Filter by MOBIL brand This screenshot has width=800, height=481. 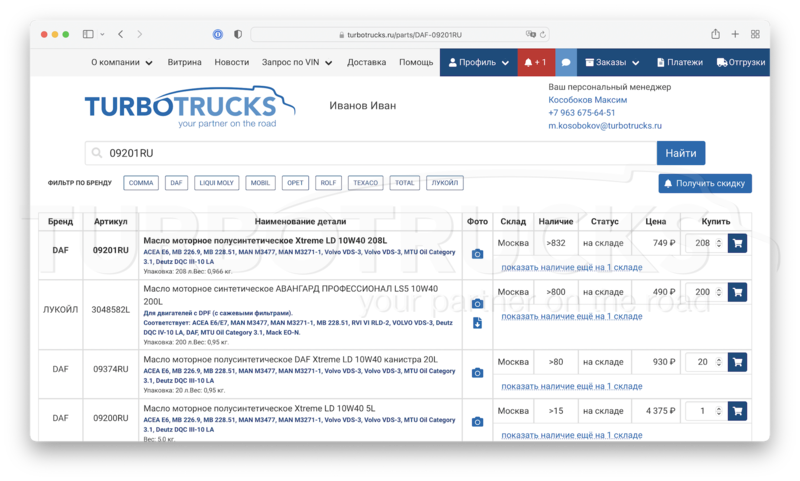pos(260,183)
